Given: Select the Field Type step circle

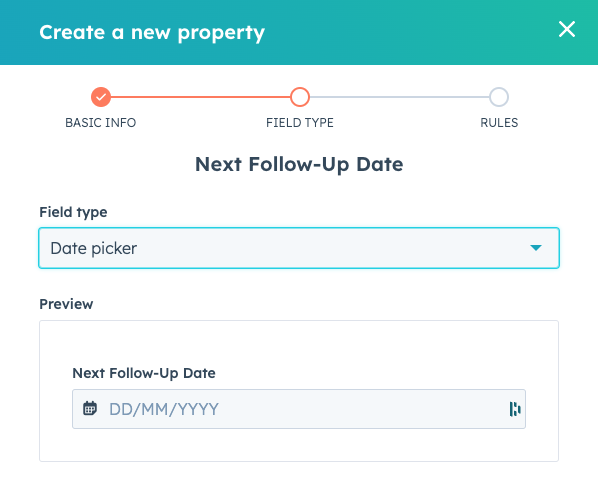Looking at the screenshot, I should [300, 97].
